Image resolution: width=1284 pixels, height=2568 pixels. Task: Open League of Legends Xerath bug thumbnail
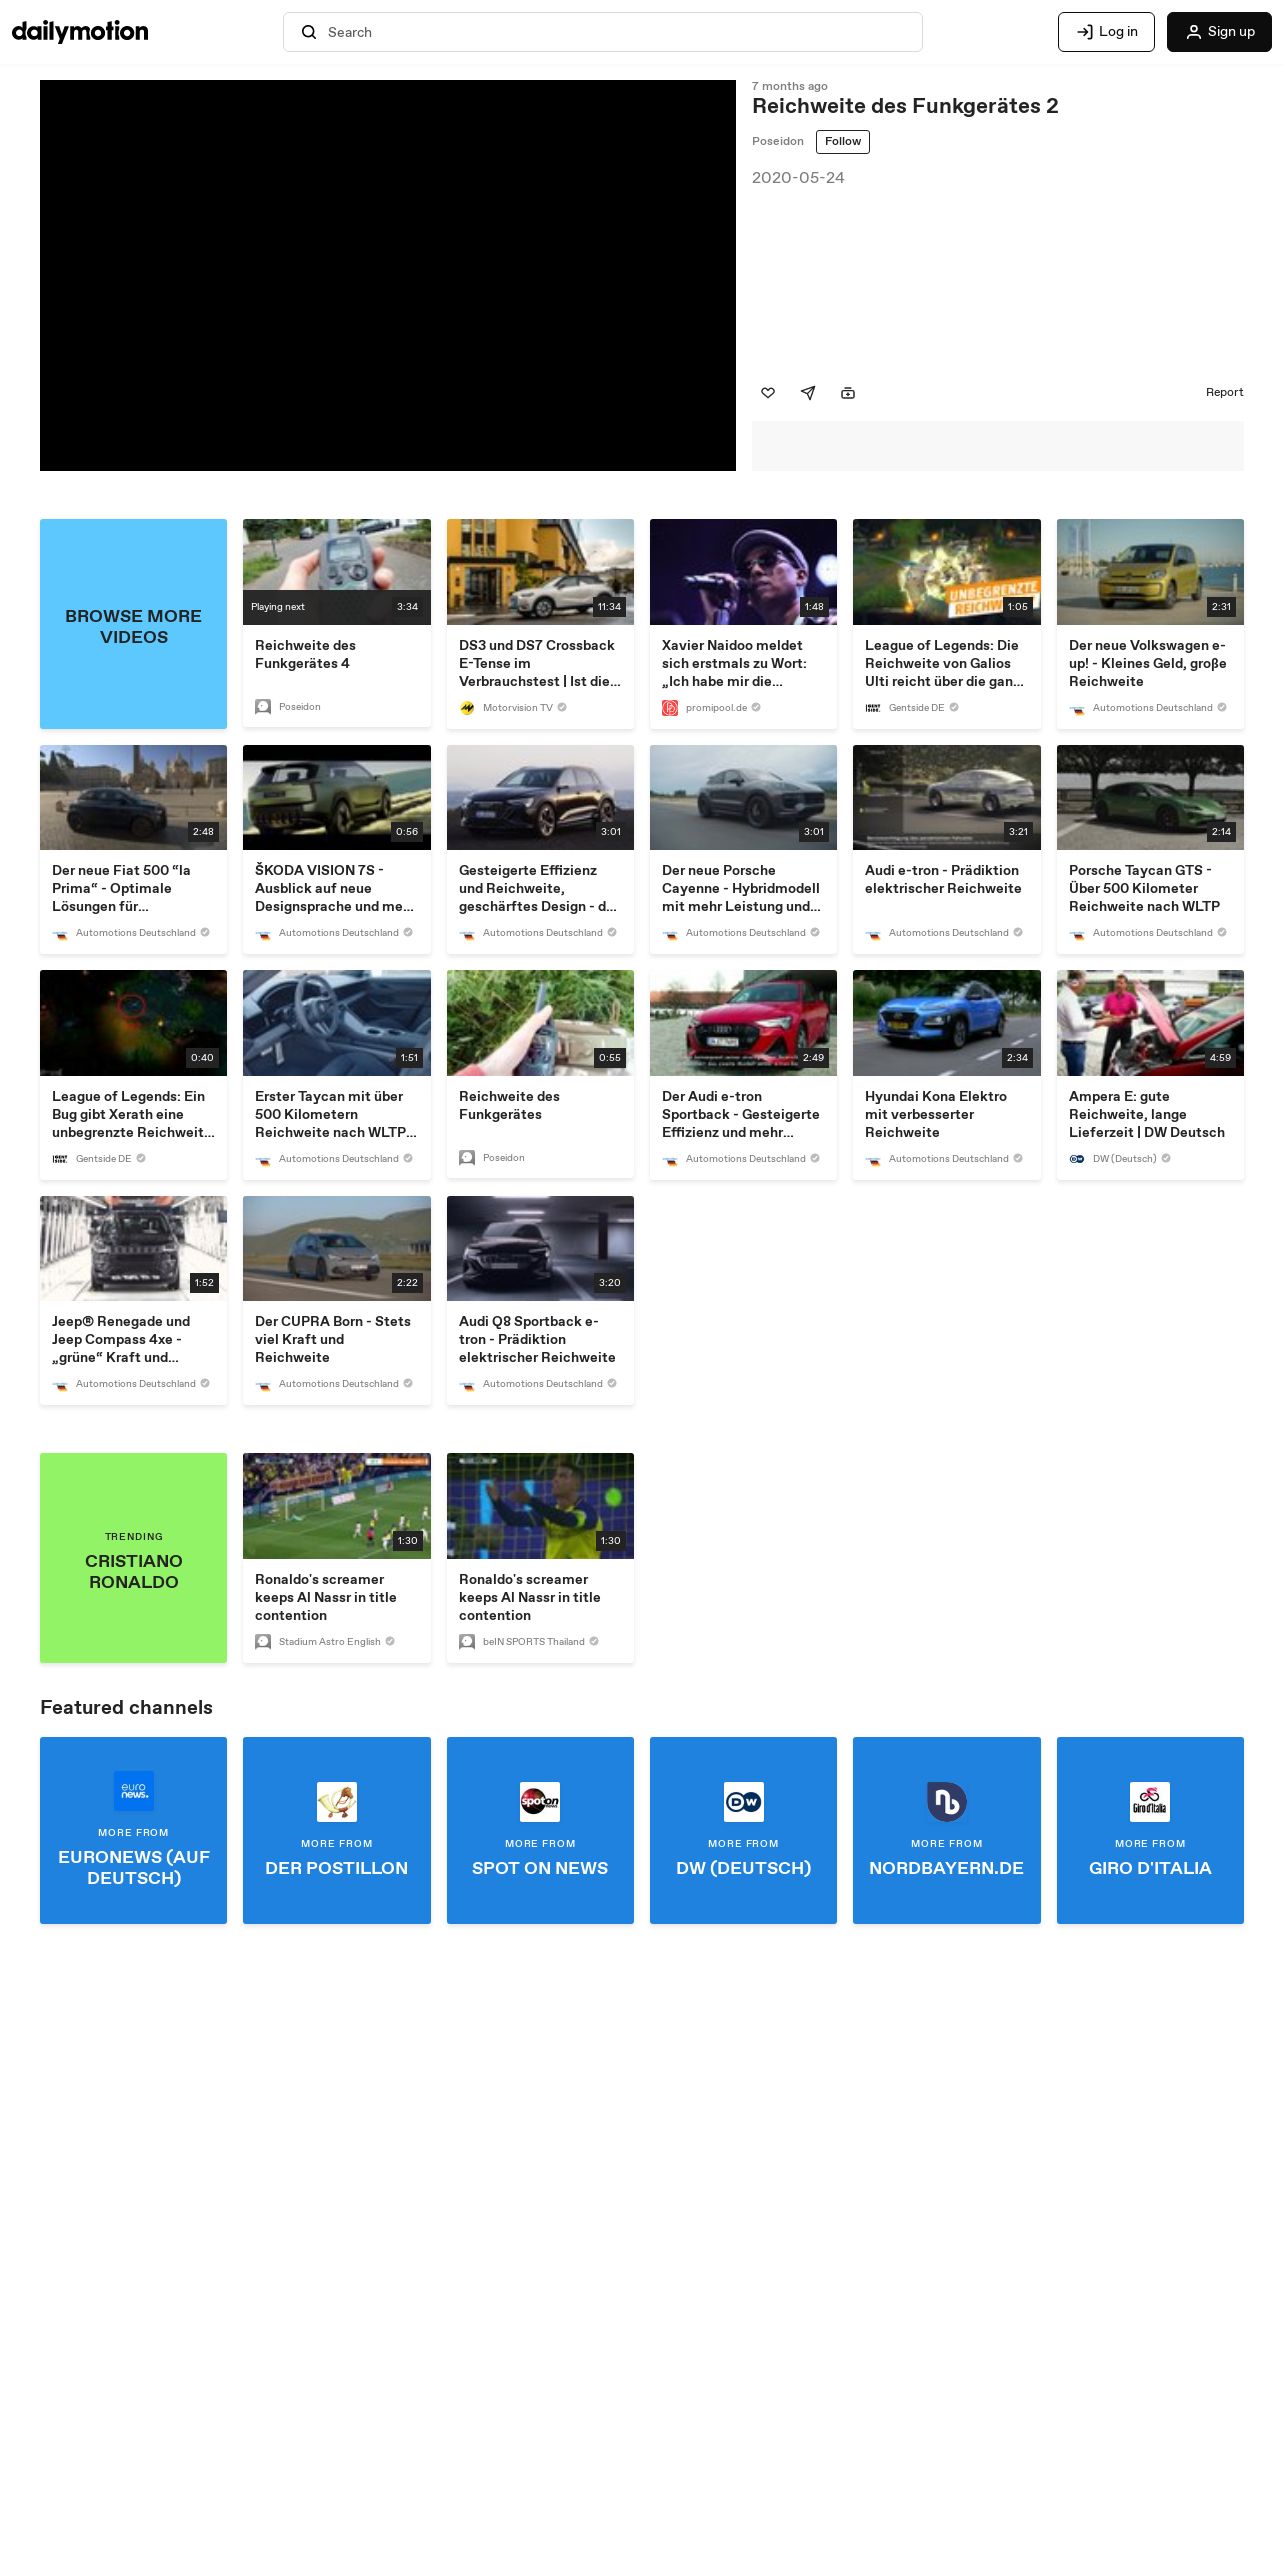[134, 1023]
